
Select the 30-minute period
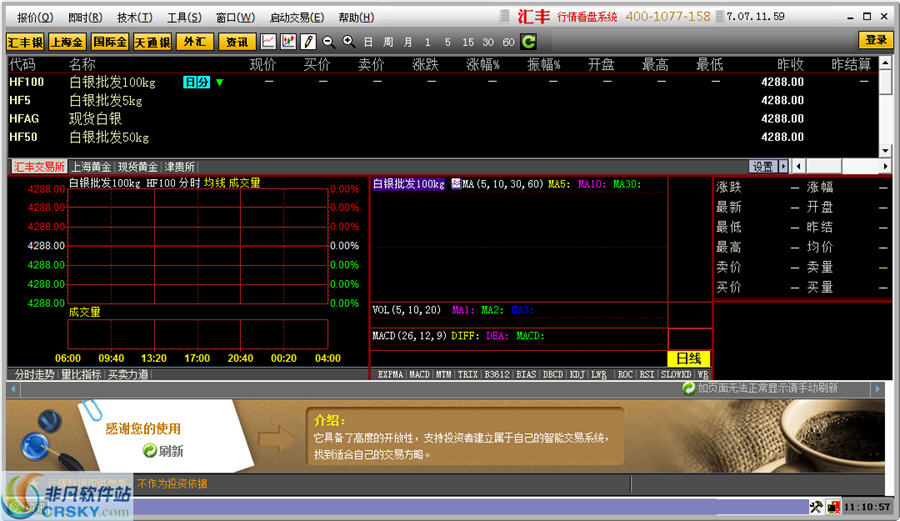click(x=488, y=42)
